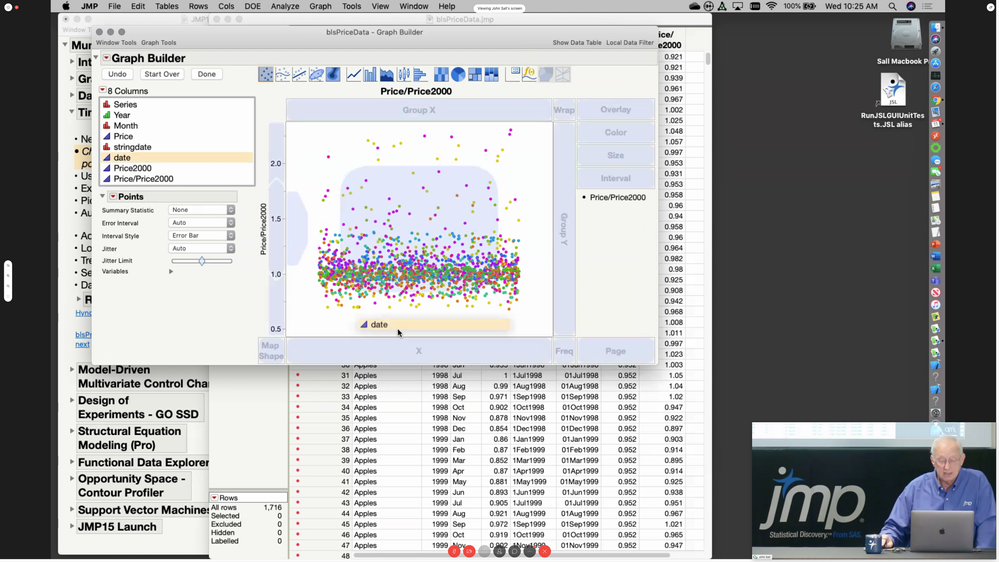Viewport: 999px width, 562px height.
Task: Click the Area chart element icon
Action: (387, 74)
